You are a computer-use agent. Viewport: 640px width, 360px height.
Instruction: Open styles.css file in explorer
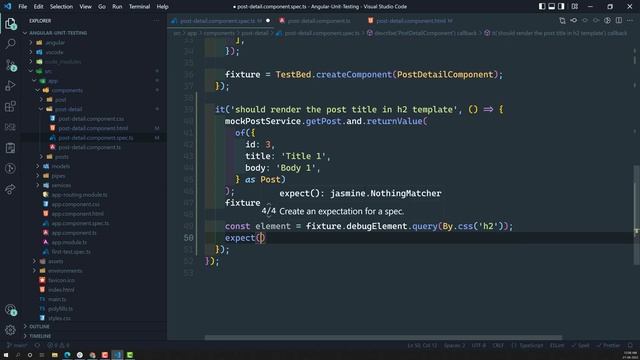[x=59, y=318]
